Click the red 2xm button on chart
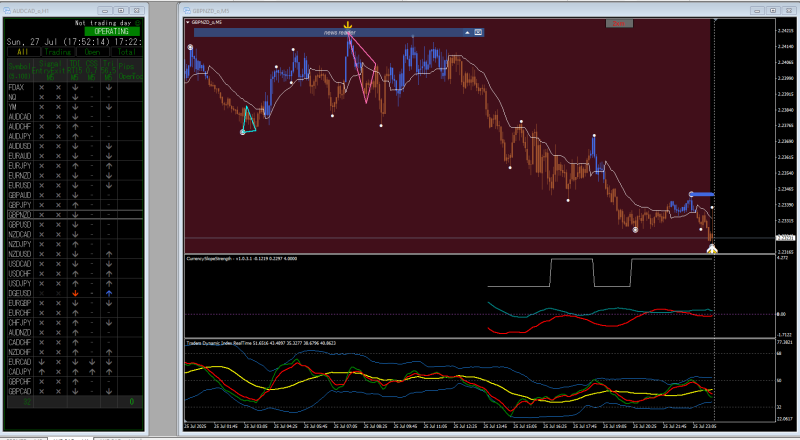Image resolution: width=800 pixels, height=440 pixels. click(619, 23)
